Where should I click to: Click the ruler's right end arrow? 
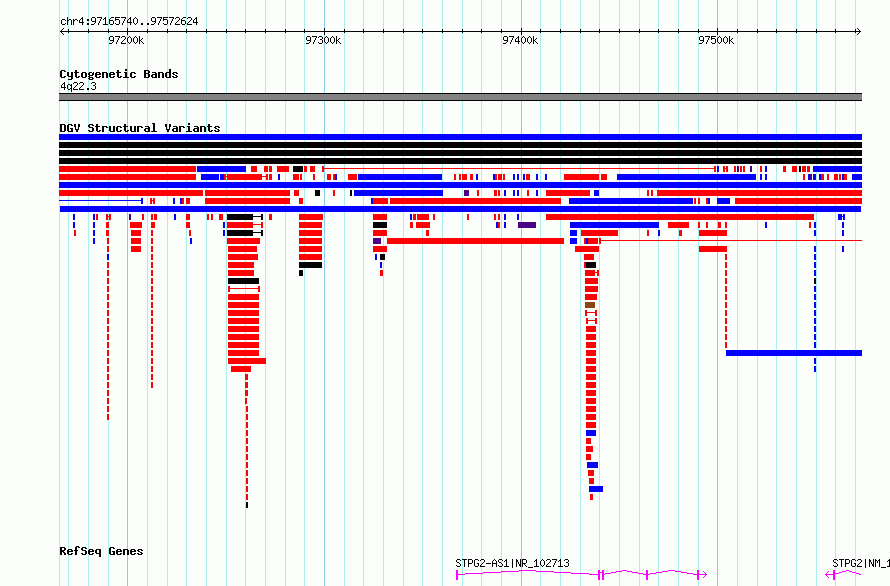tap(859, 31)
